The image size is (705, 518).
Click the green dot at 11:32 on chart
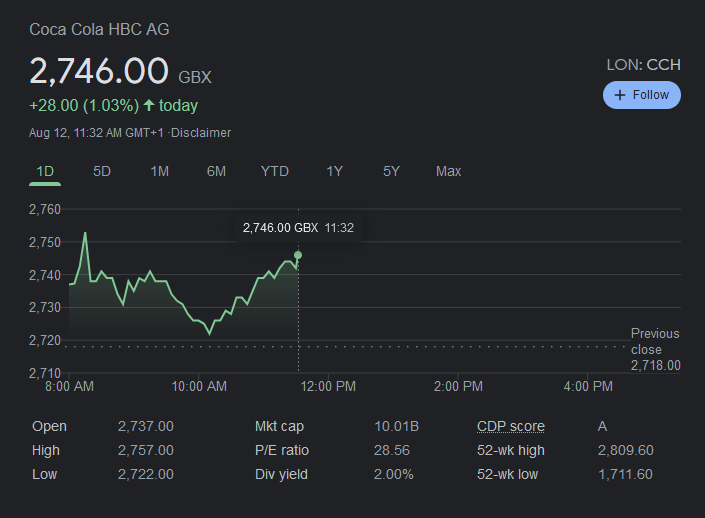[x=298, y=256]
